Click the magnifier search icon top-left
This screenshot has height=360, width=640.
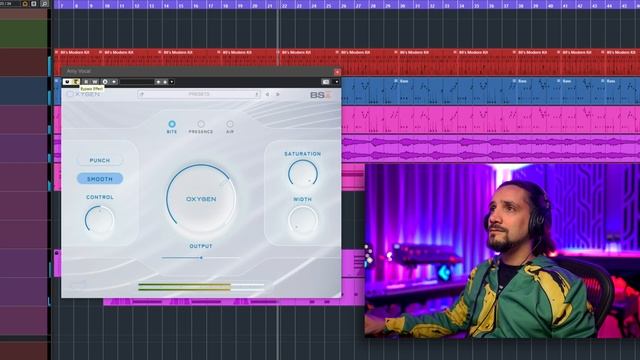44,4
